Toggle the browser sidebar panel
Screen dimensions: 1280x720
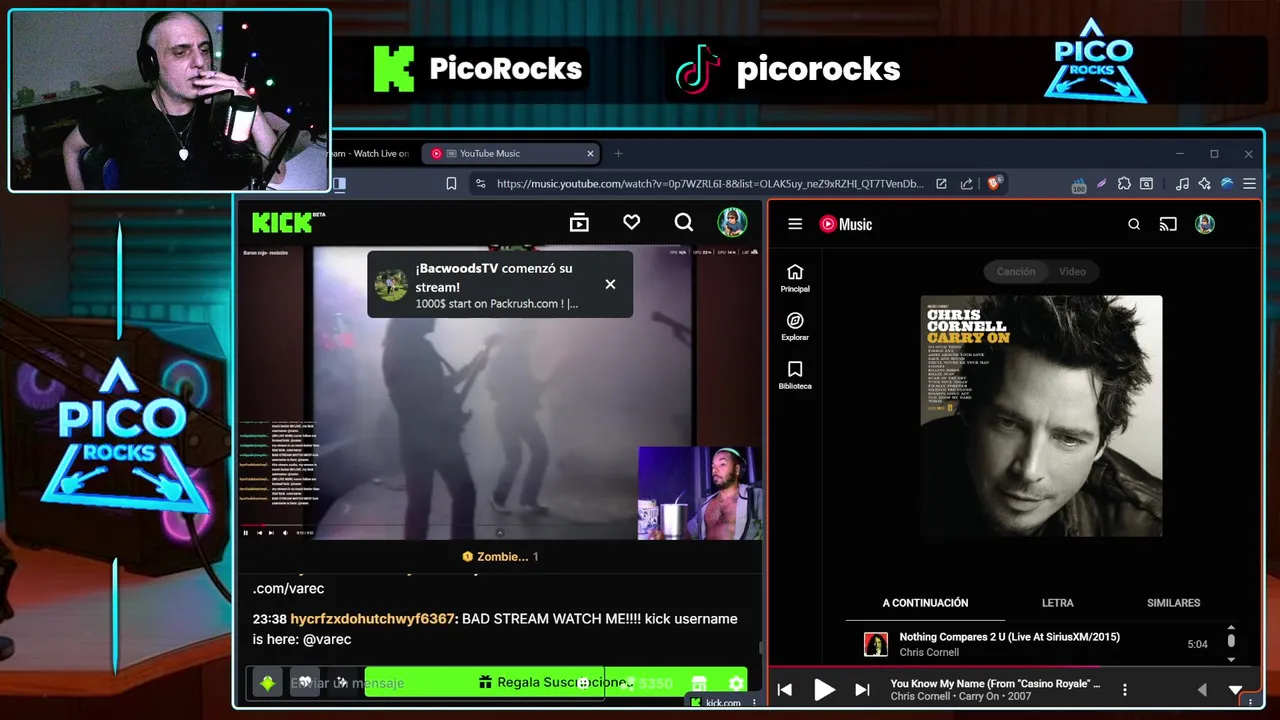tap(339, 184)
